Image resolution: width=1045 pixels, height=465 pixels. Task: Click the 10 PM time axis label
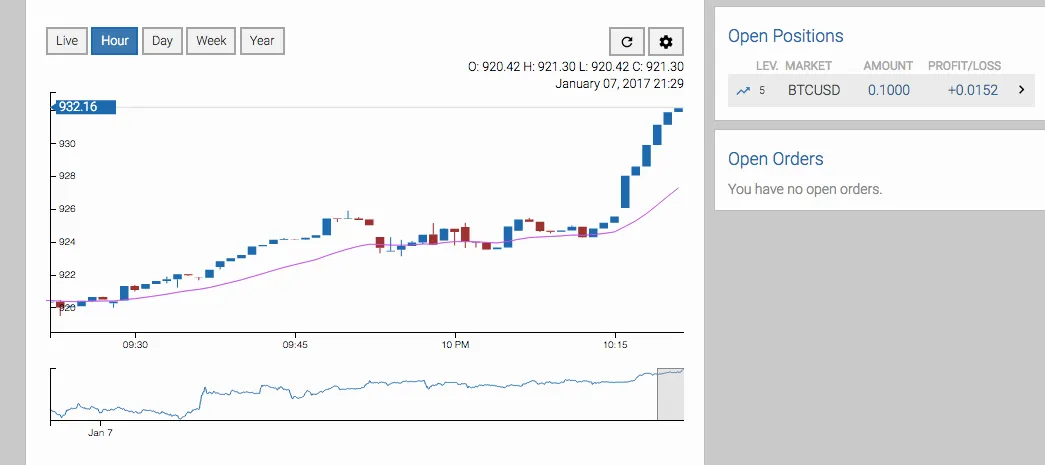coord(455,345)
